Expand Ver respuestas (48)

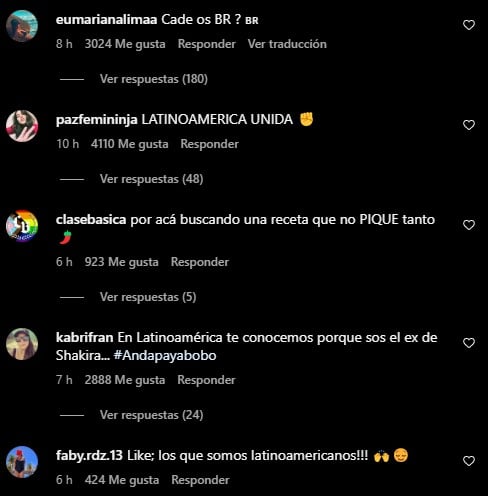click(x=151, y=179)
